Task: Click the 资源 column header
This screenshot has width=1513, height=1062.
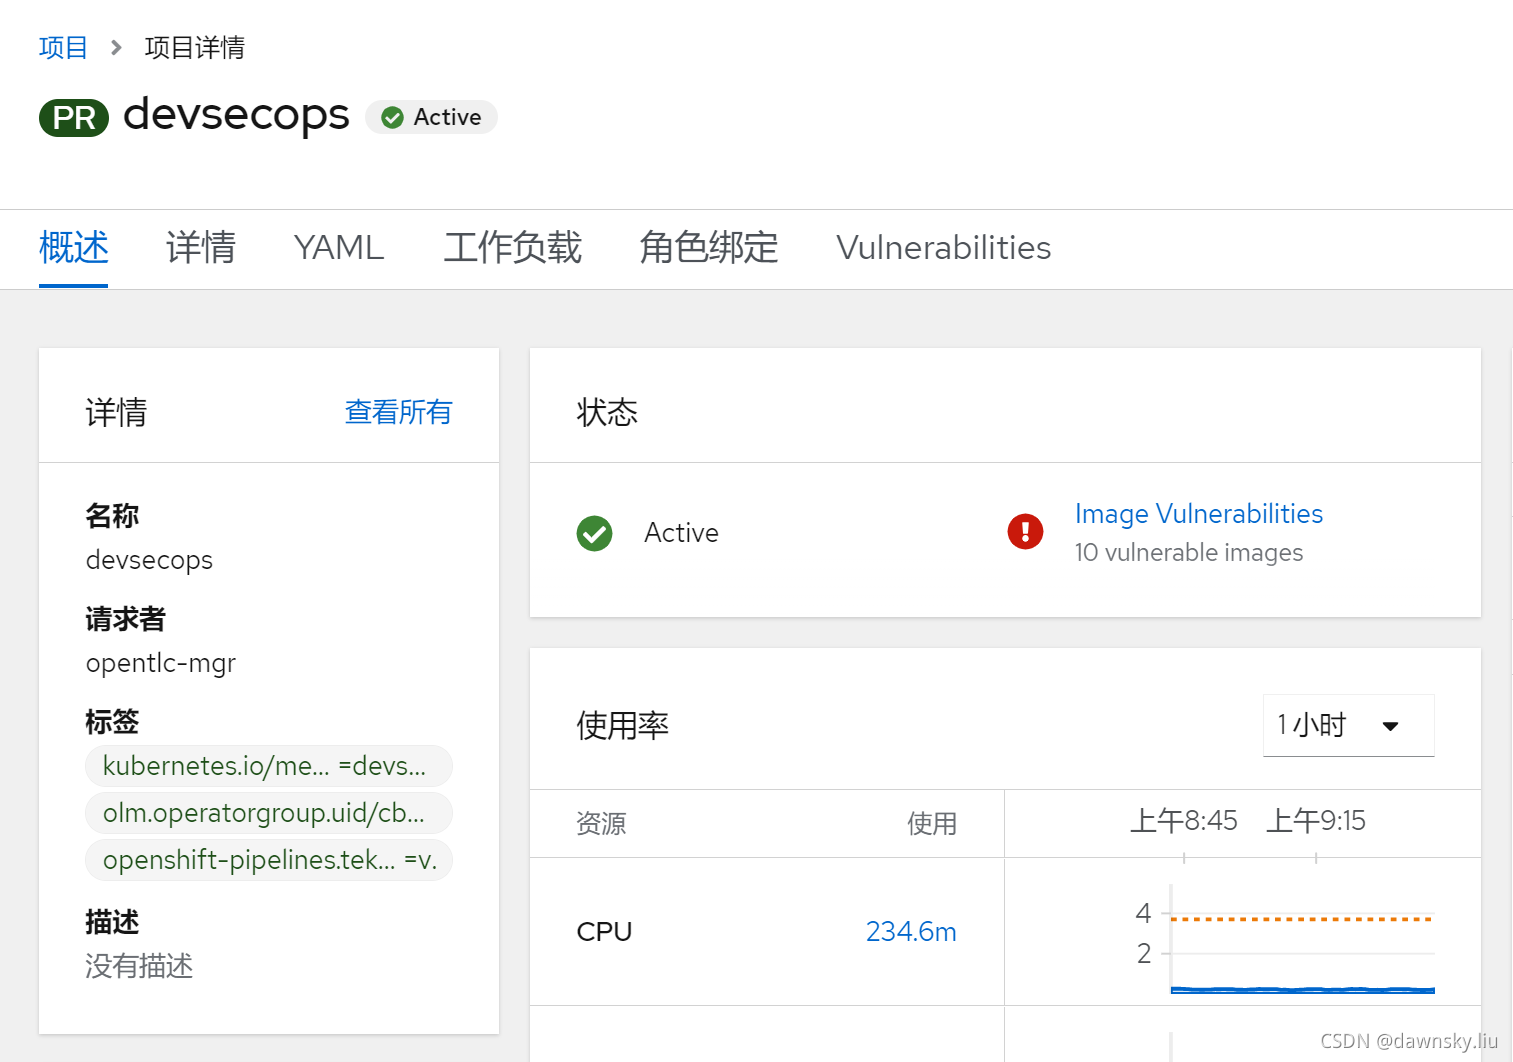Action: [601, 824]
